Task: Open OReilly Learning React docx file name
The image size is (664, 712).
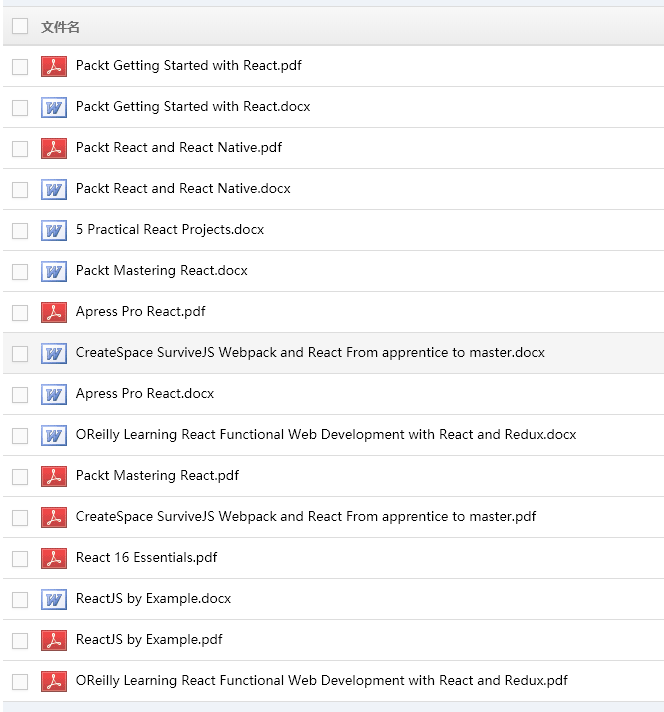Action: [326, 435]
